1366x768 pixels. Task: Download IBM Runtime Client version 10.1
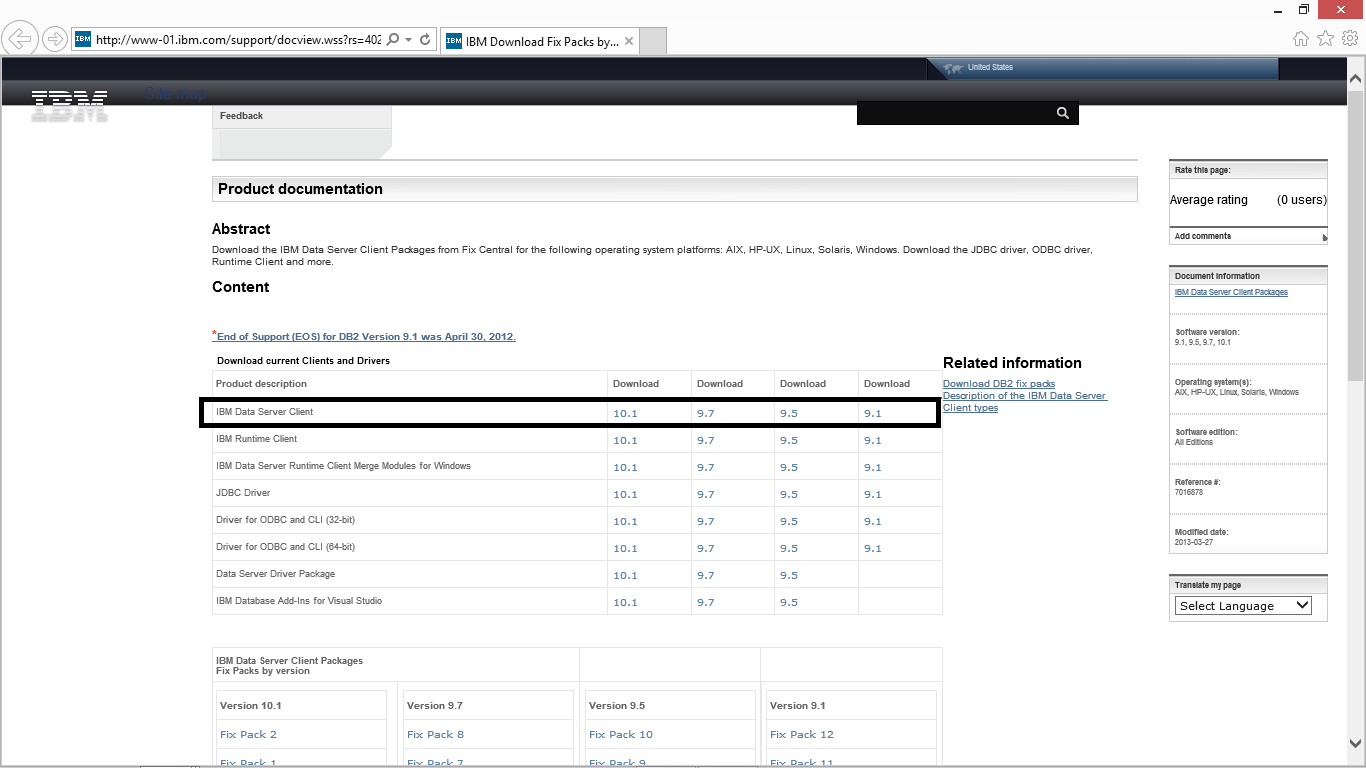[x=625, y=440]
